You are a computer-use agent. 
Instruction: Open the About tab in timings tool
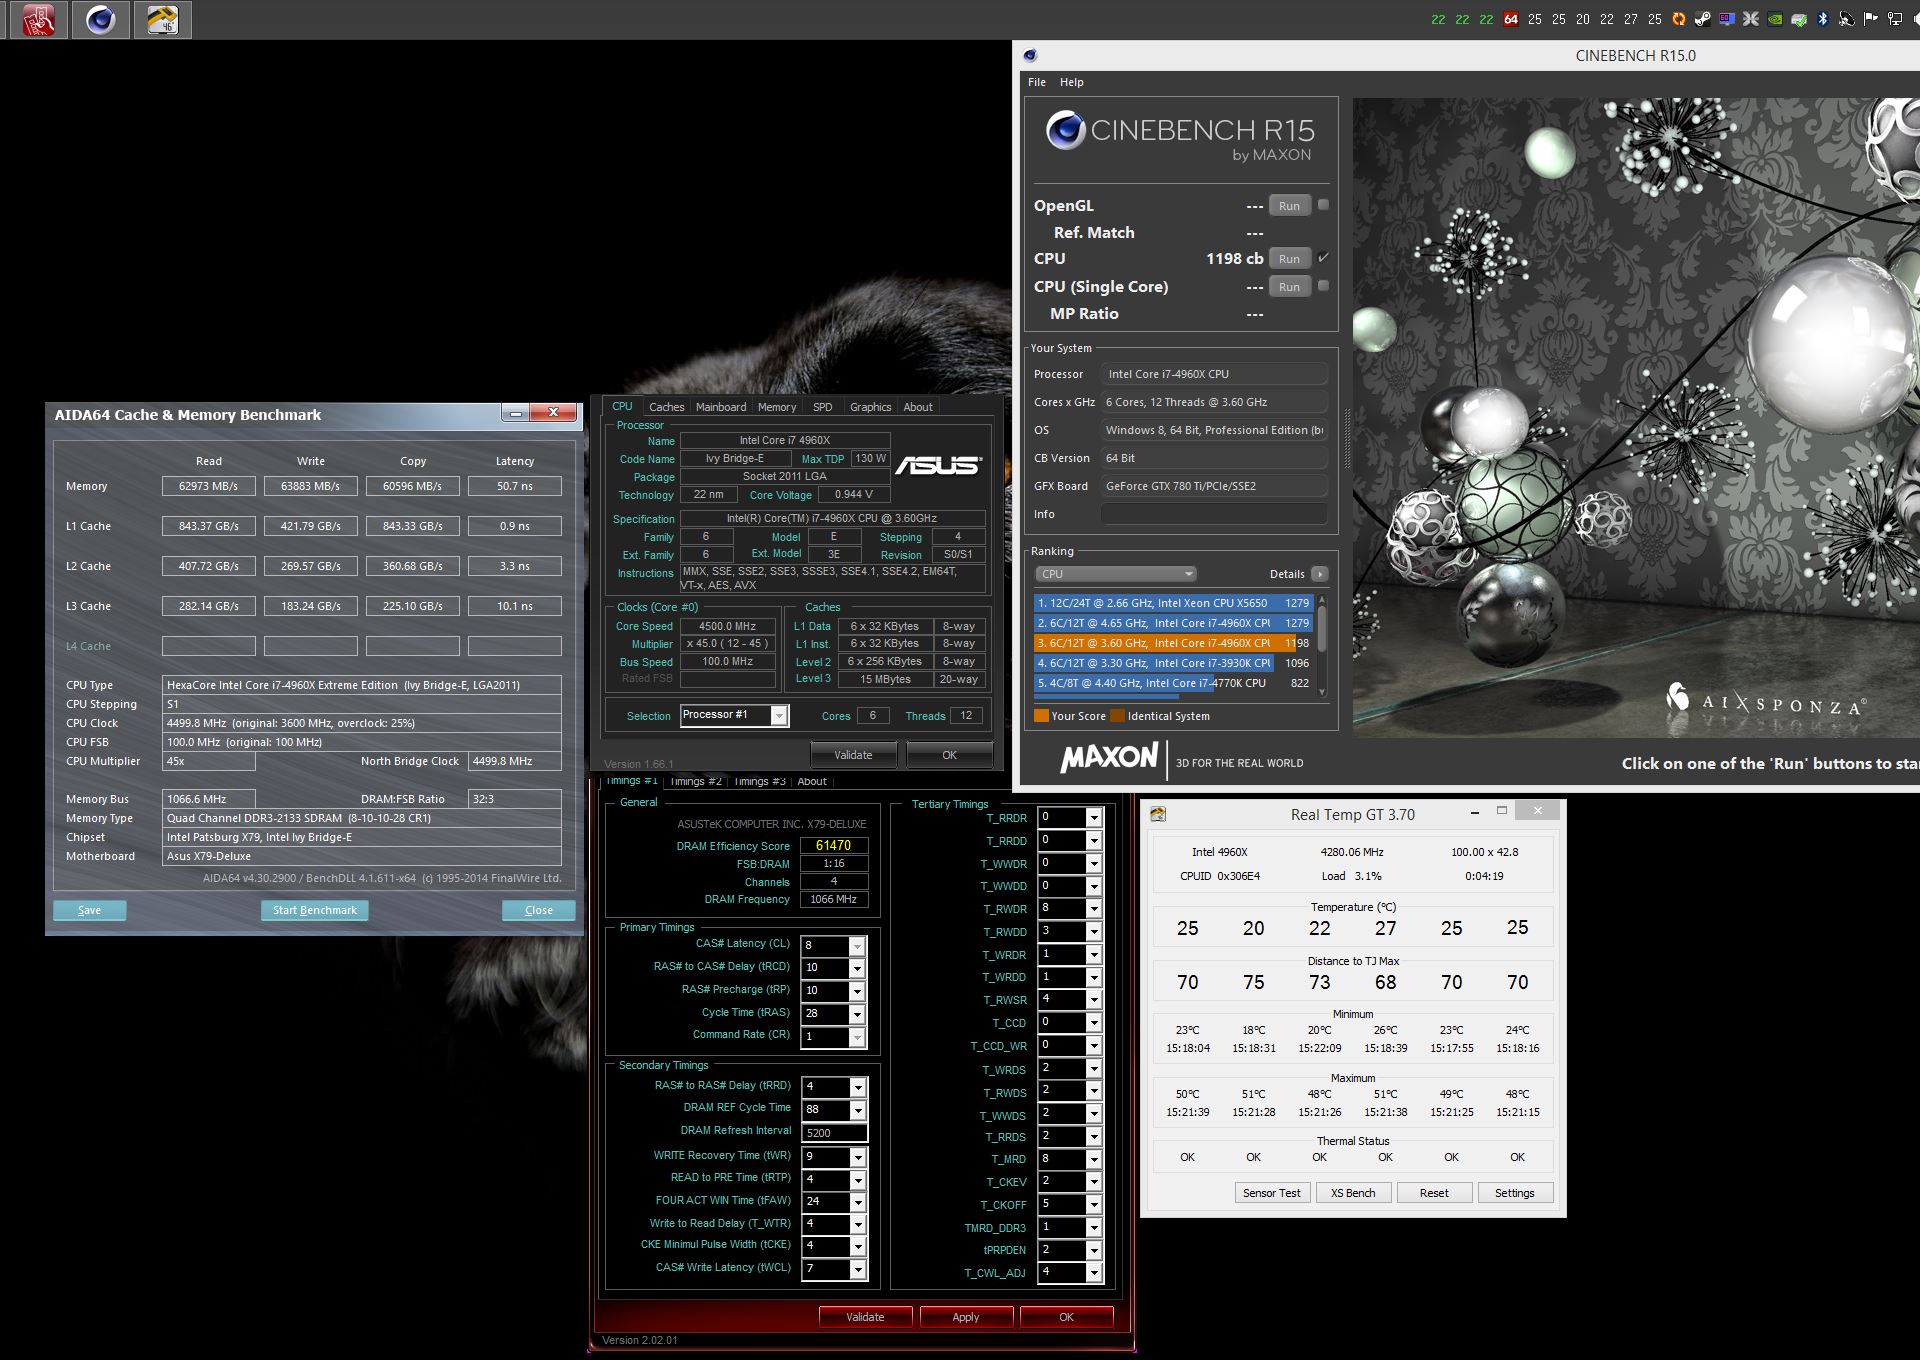(x=812, y=782)
